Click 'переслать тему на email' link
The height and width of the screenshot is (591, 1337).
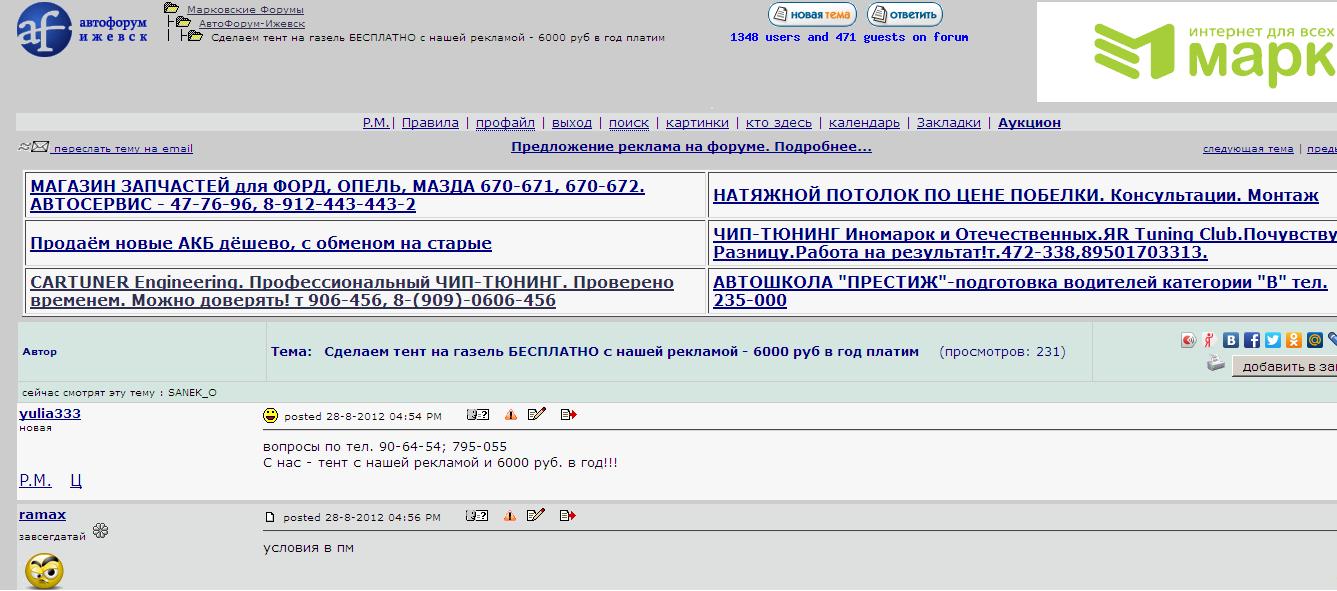122,149
